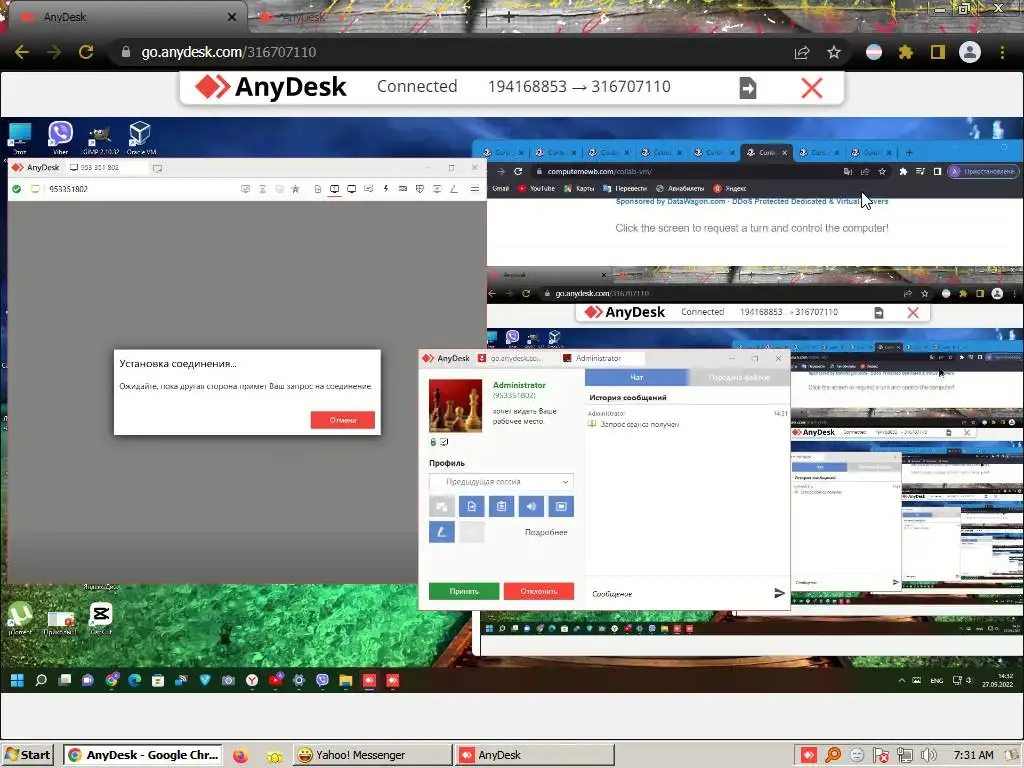Toggle the drawing pen permission button
The image size is (1024, 768).
[x=441, y=532]
